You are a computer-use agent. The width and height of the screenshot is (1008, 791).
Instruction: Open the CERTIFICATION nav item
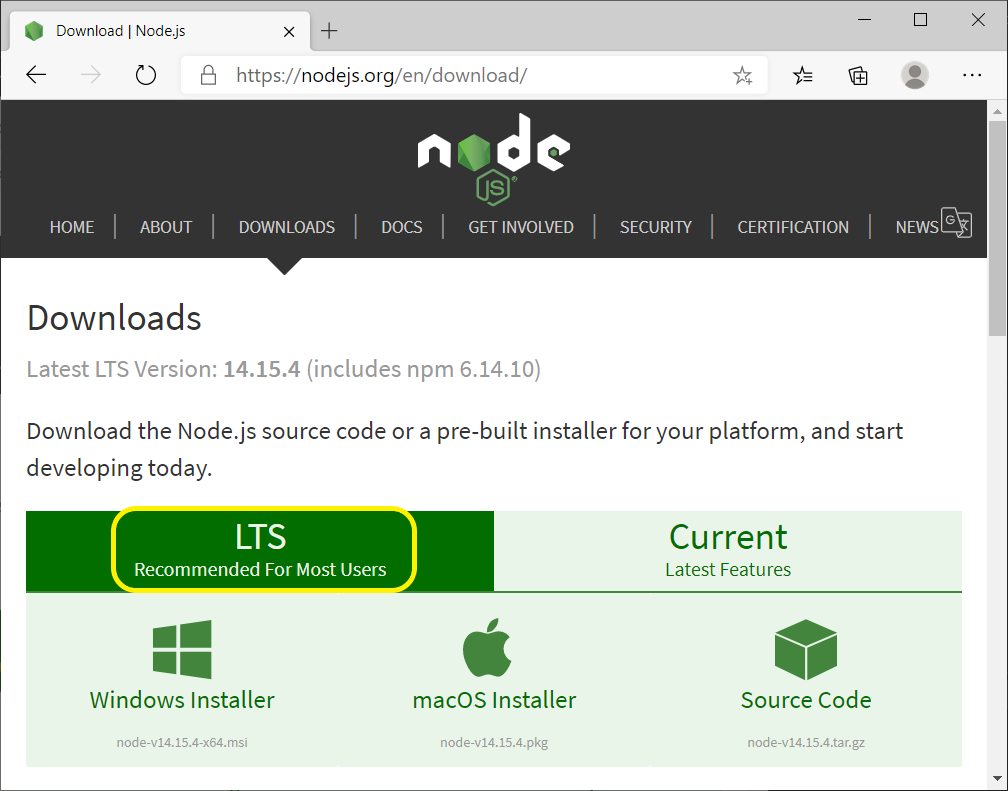793,227
